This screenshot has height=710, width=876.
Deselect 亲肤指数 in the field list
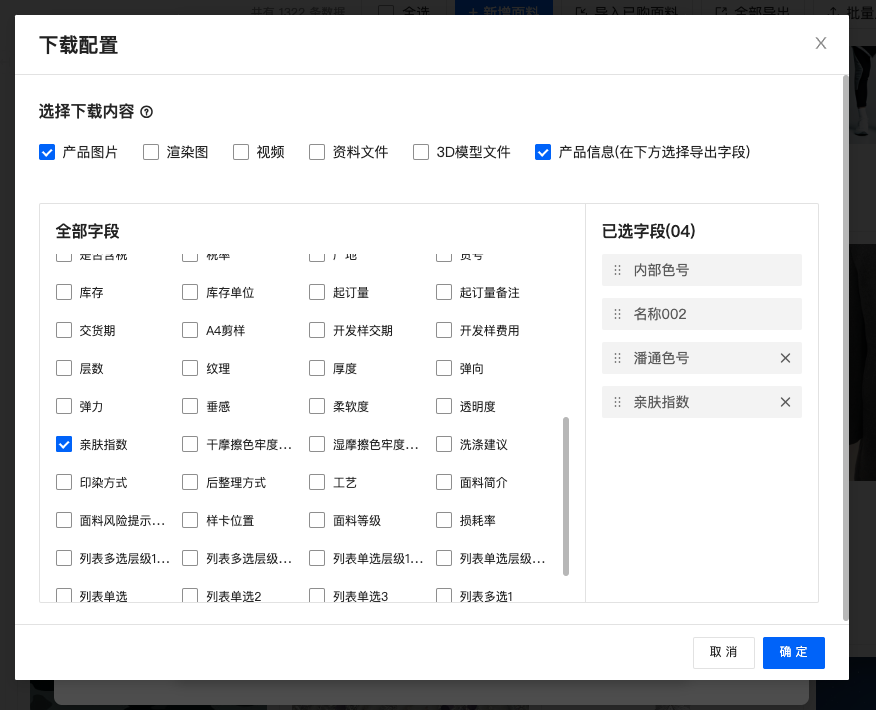(x=64, y=444)
